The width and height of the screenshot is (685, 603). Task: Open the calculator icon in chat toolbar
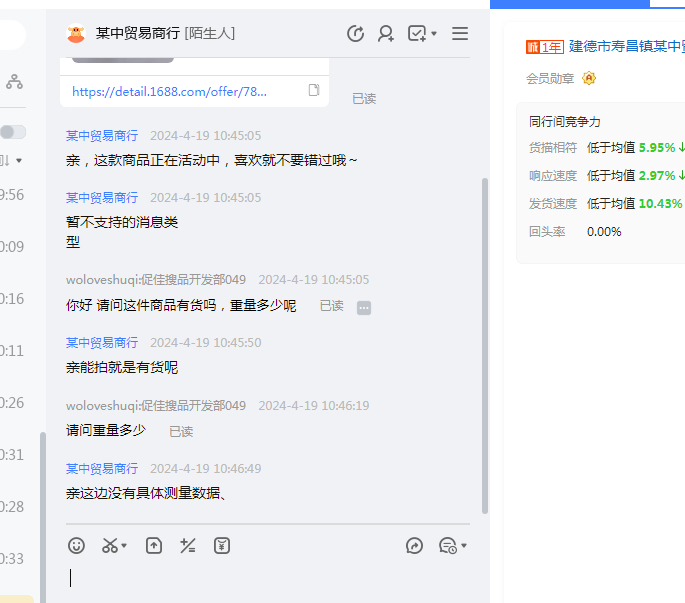pyautogui.click(x=187, y=545)
